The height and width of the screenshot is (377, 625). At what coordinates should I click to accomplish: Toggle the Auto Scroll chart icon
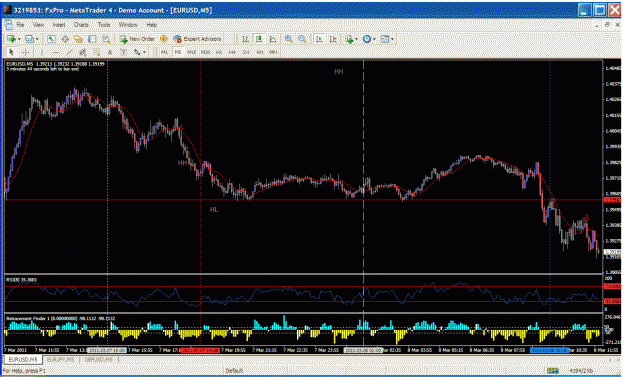pos(319,39)
